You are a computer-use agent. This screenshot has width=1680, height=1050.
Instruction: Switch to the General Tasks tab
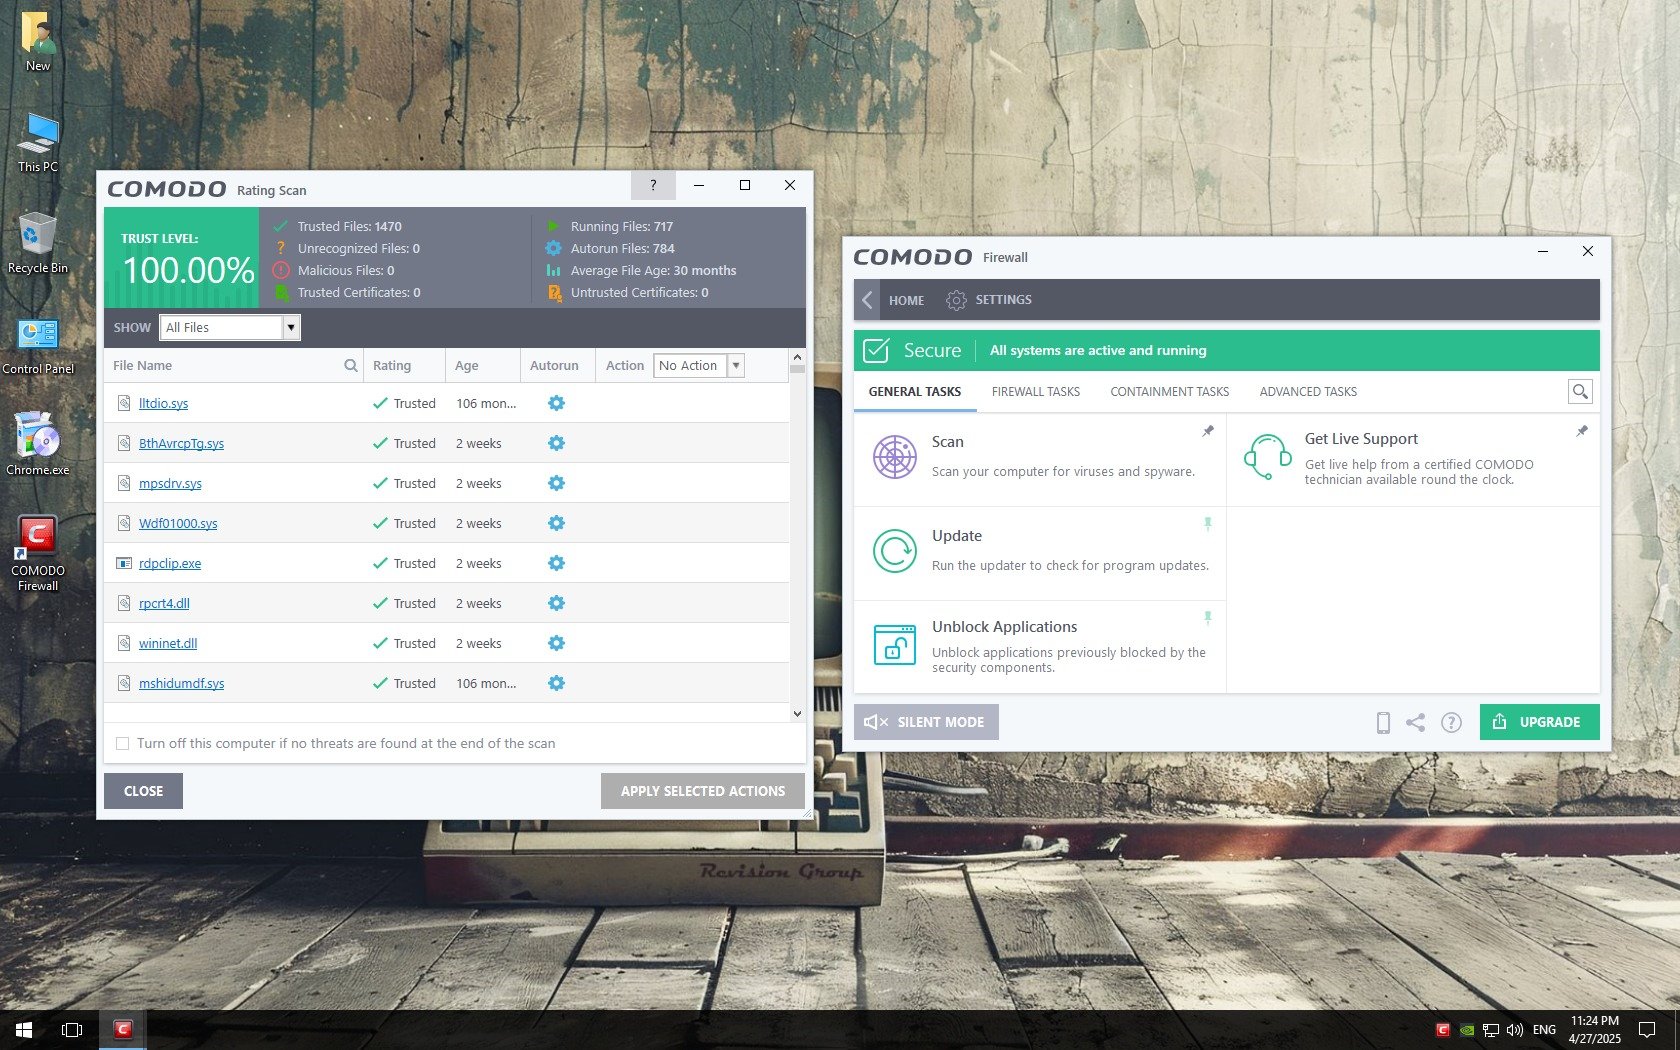915,392
